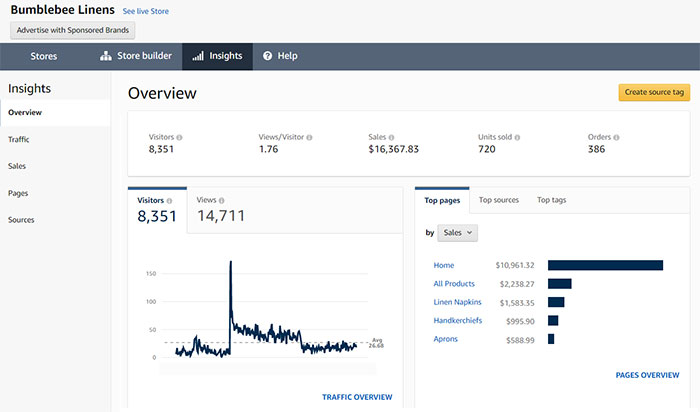700x412 pixels.
Task: Select the Top pages tab
Action: point(442,200)
